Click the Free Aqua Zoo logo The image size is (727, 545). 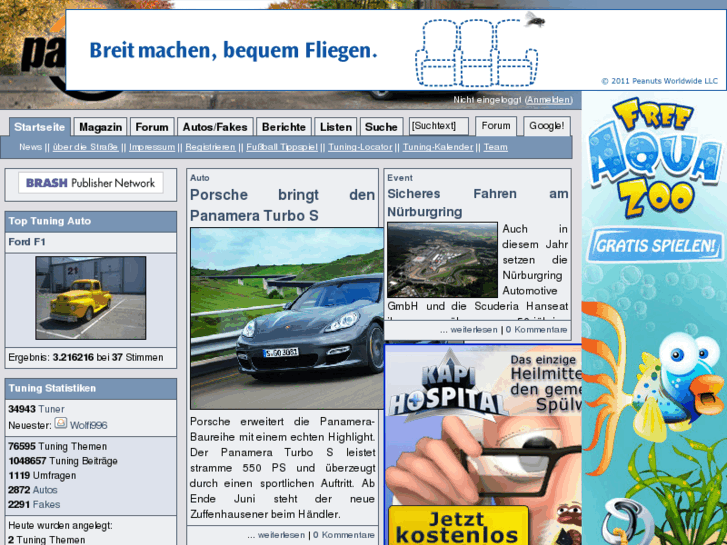pos(654,158)
